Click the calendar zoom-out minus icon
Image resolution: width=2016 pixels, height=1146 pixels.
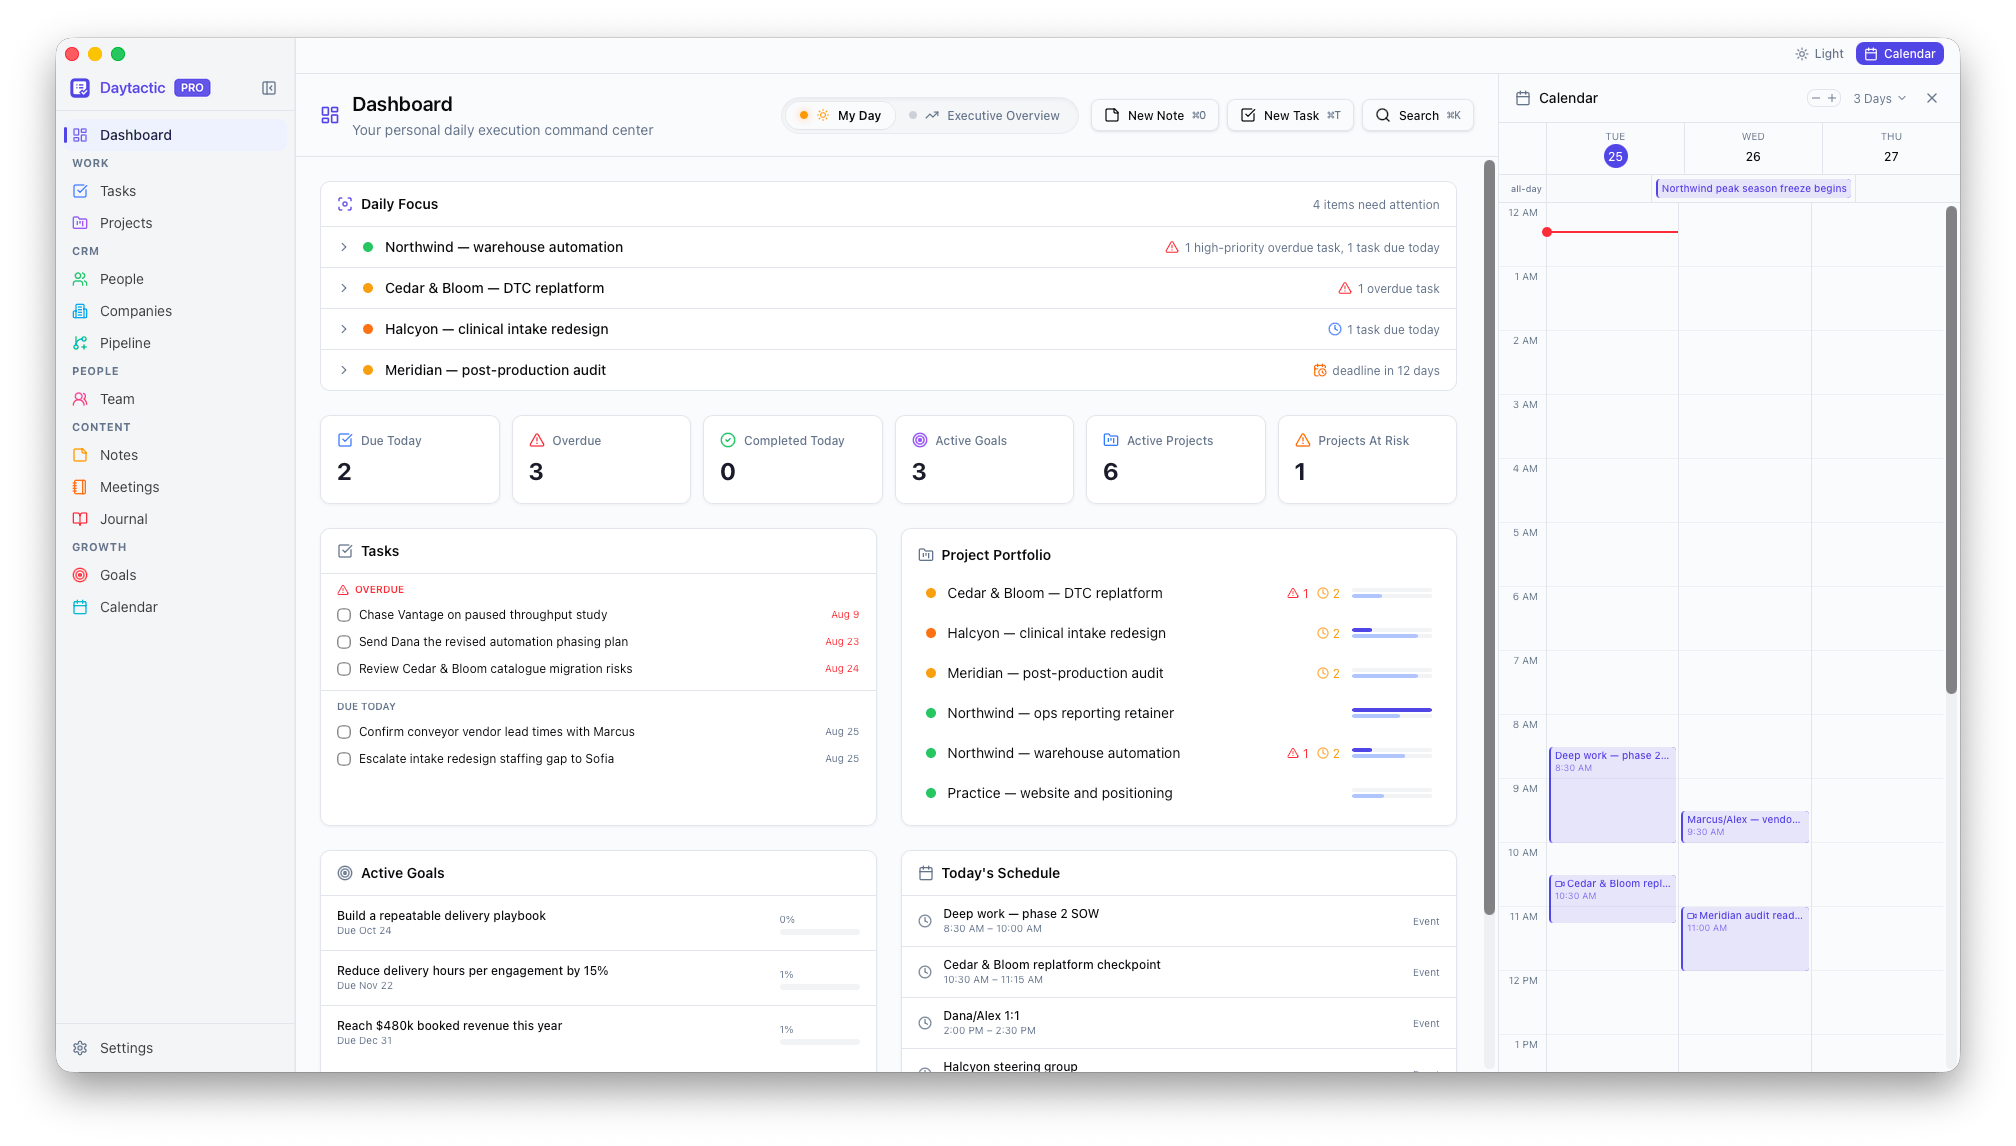1816,98
